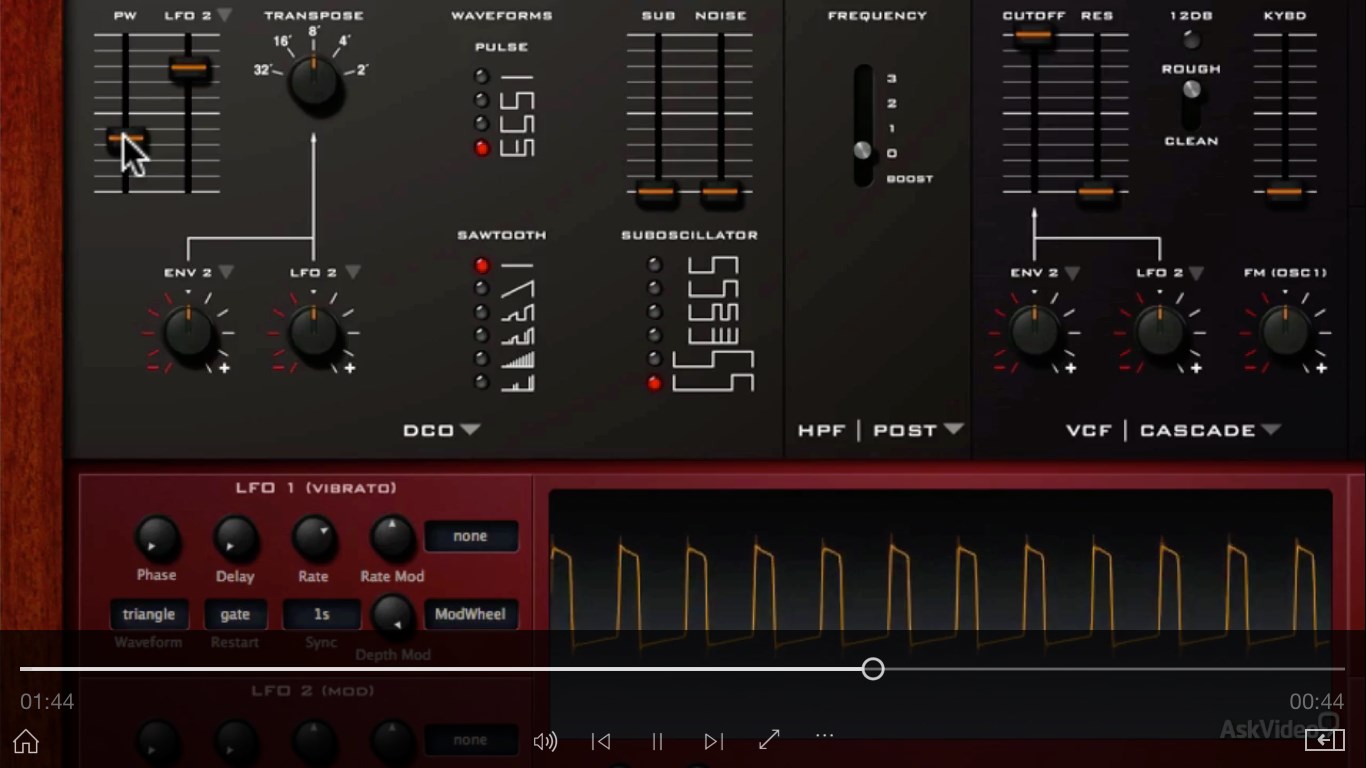Select the sixth sawtooth waveform LED

pos(482,382)
